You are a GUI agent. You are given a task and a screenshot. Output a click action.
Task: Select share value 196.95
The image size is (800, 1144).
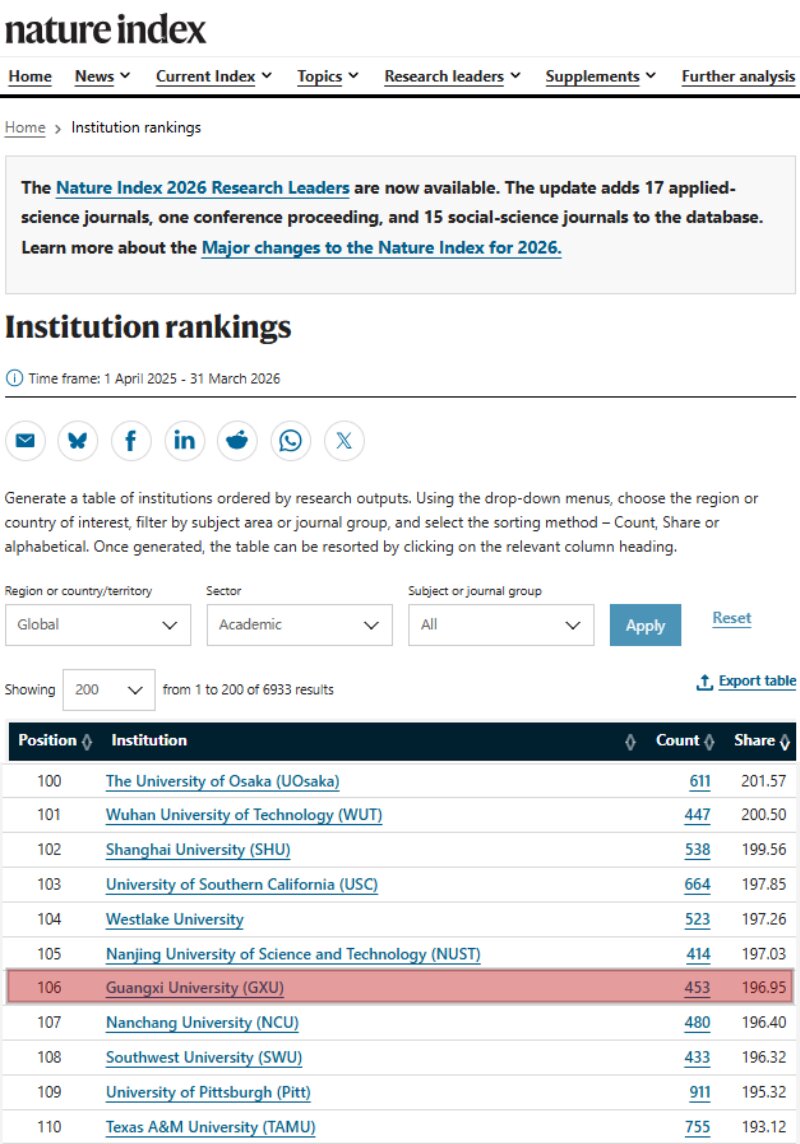point(764,988)
